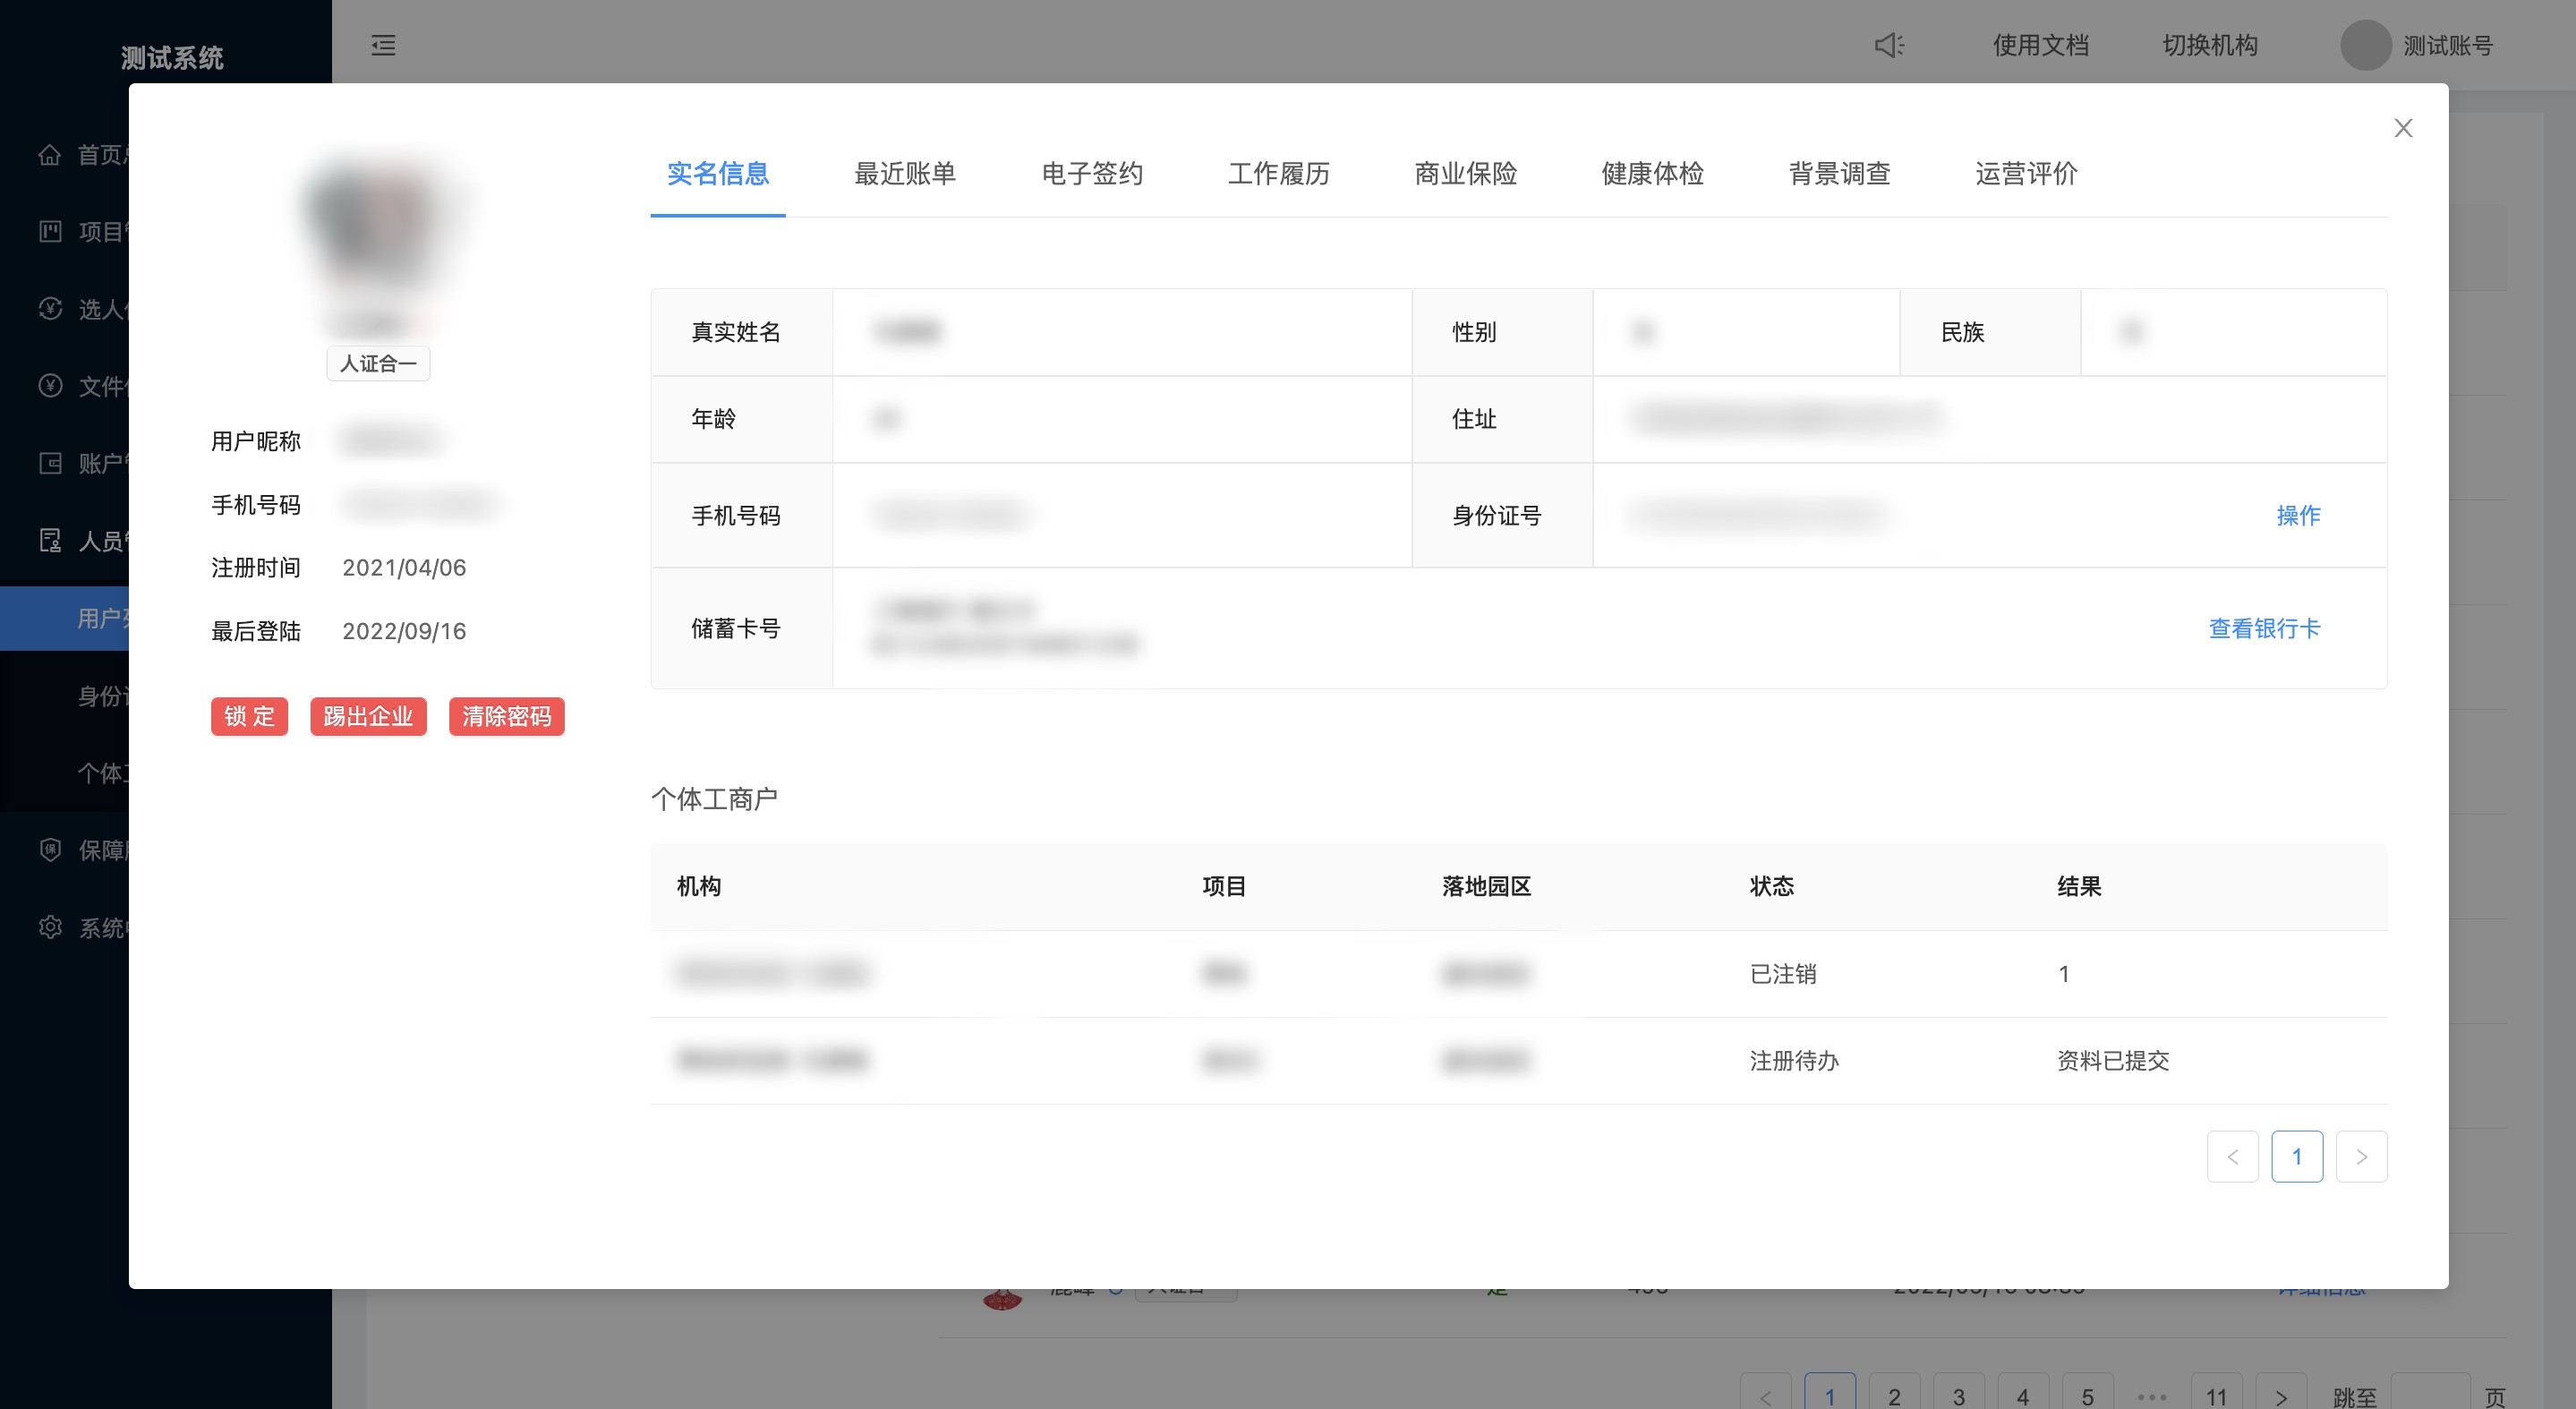Switch to the 最近账单 tab
The width and height of the screenshot is (2576, 1409).
click(905, 174)
